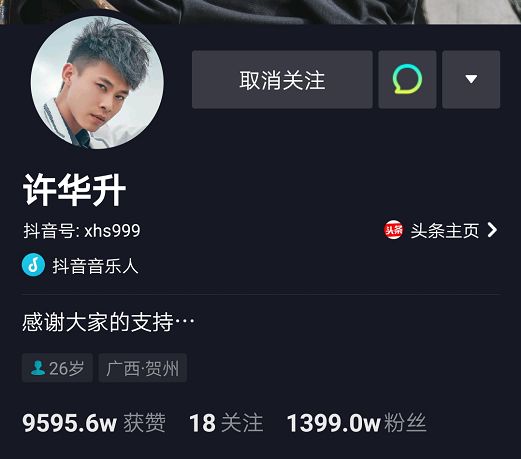Image resolution: width=521 pixels, height=459 pixels.
Task: Click the 粉丝 label text
Action: (405, 423)
